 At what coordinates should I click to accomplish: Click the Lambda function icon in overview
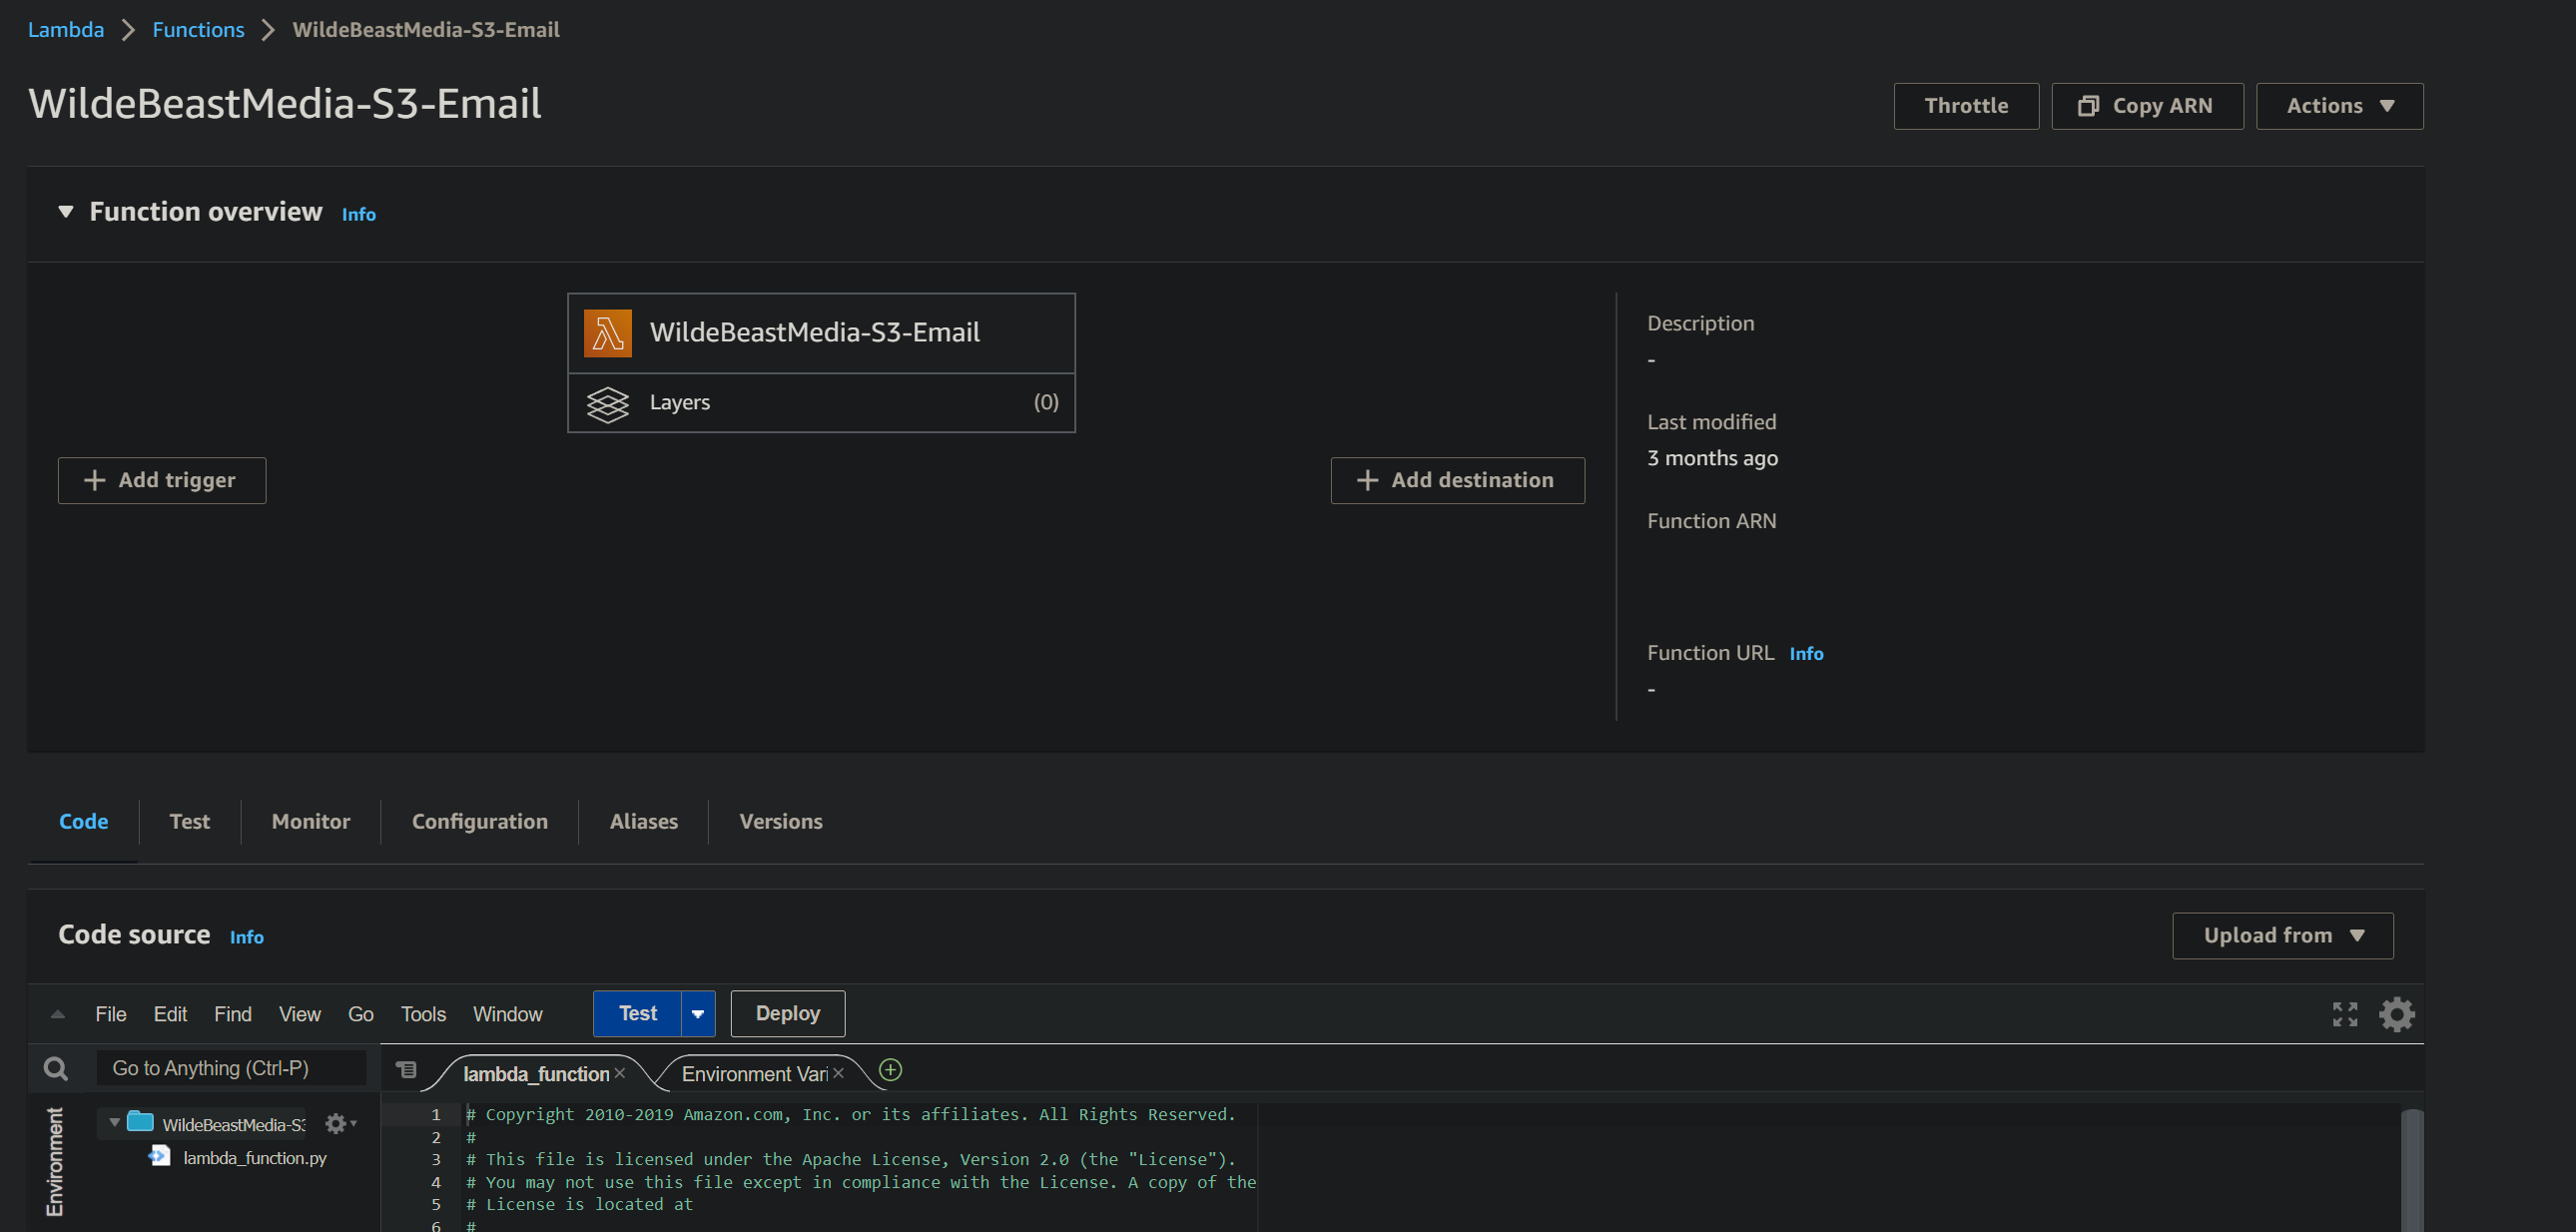click(x=607, y=333)
